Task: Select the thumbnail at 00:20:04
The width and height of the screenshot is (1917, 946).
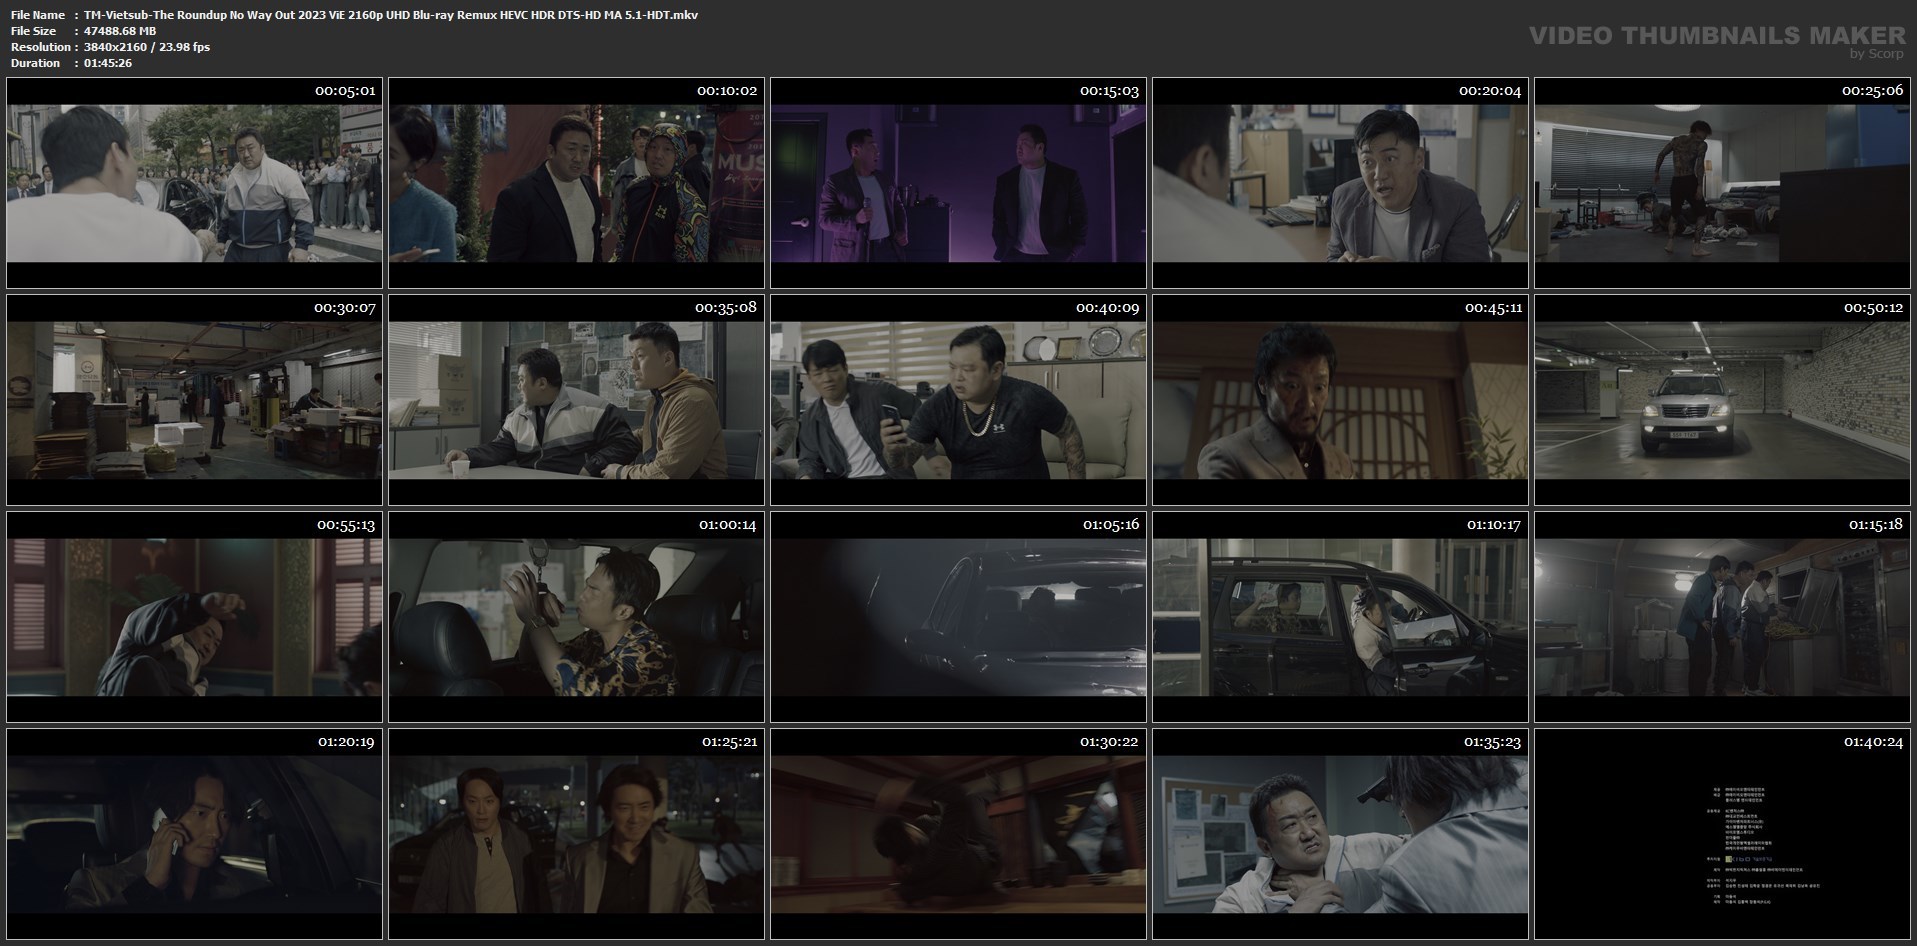Action: (1340, 183)
